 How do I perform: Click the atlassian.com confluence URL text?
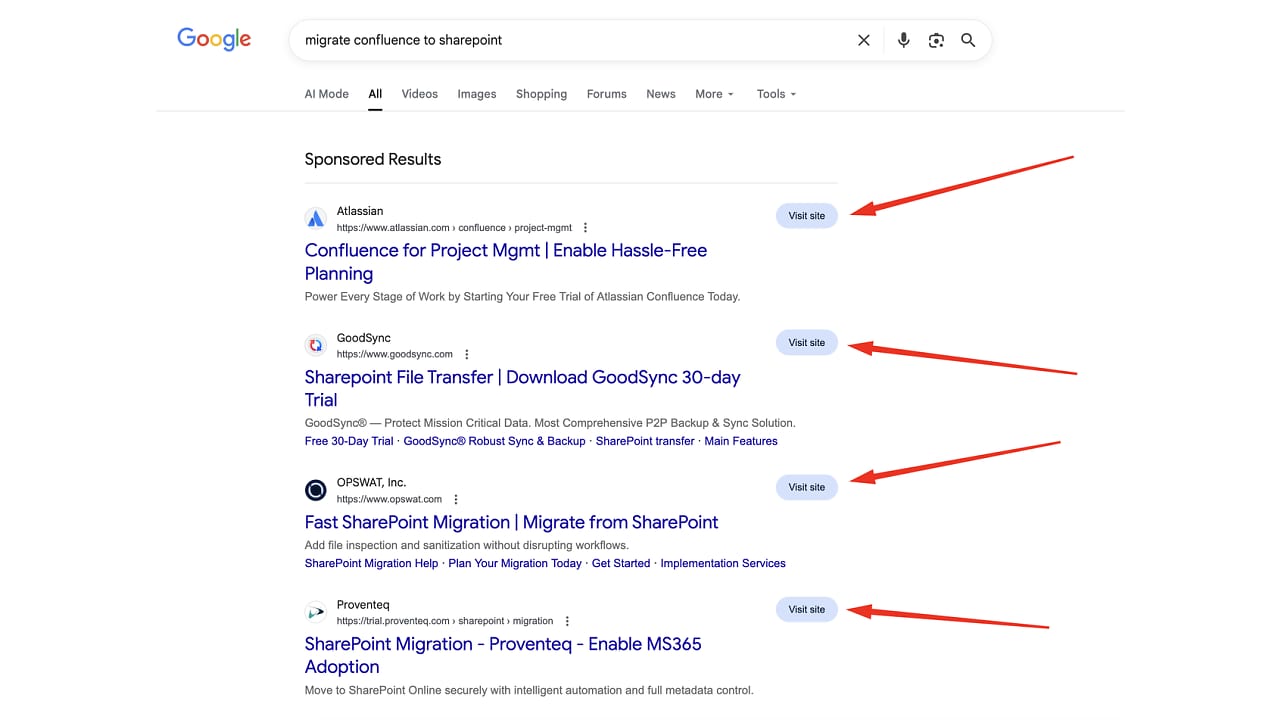click(x=454, y=228)
